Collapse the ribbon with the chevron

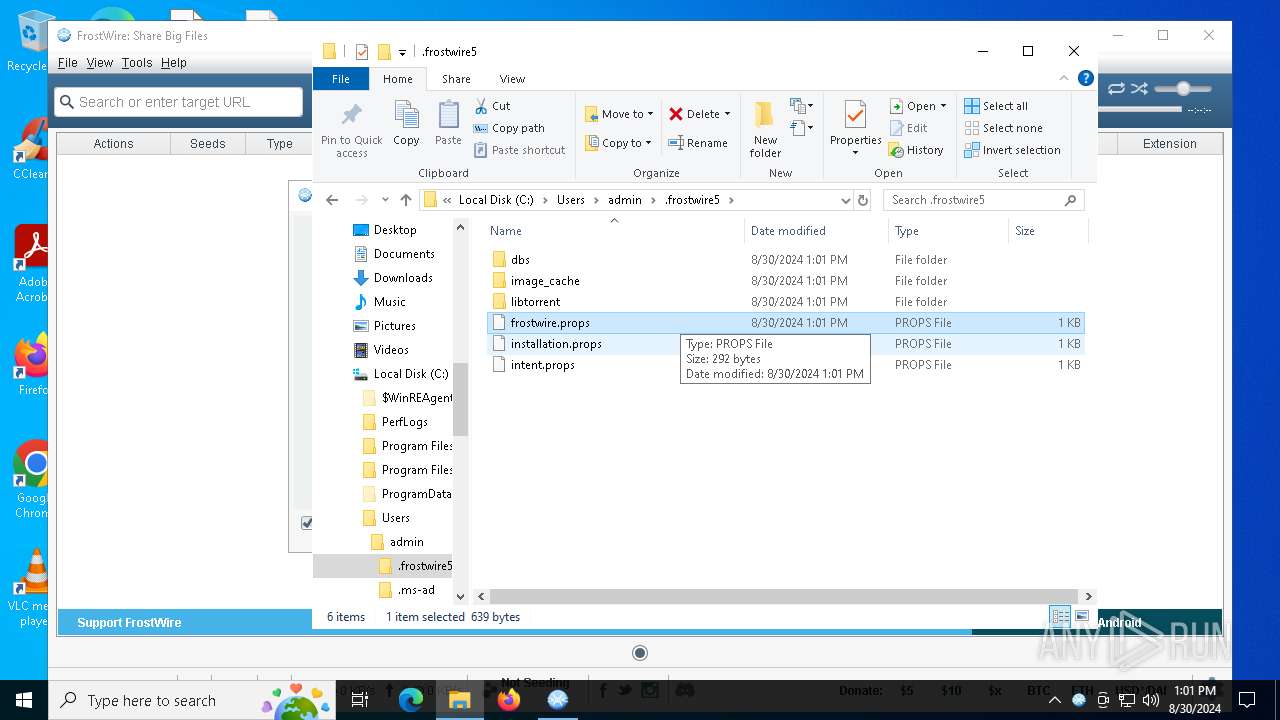[1065, 78]
